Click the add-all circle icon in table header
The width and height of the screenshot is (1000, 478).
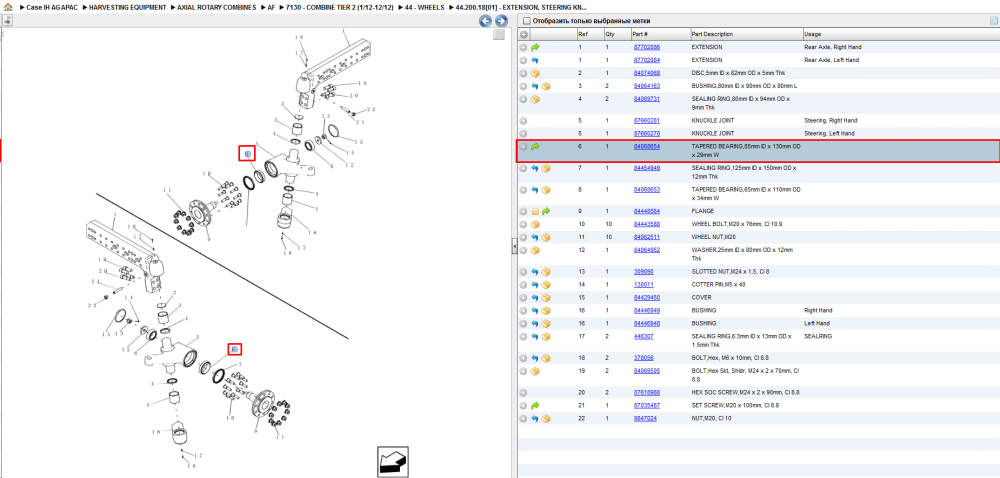[x=524, y=34]
